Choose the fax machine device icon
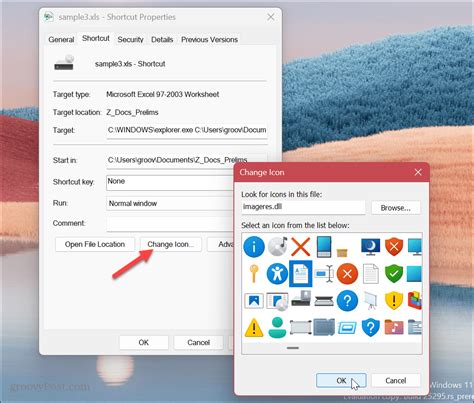Viewport: 474px width, 403px height. click(x=301, y=299)
